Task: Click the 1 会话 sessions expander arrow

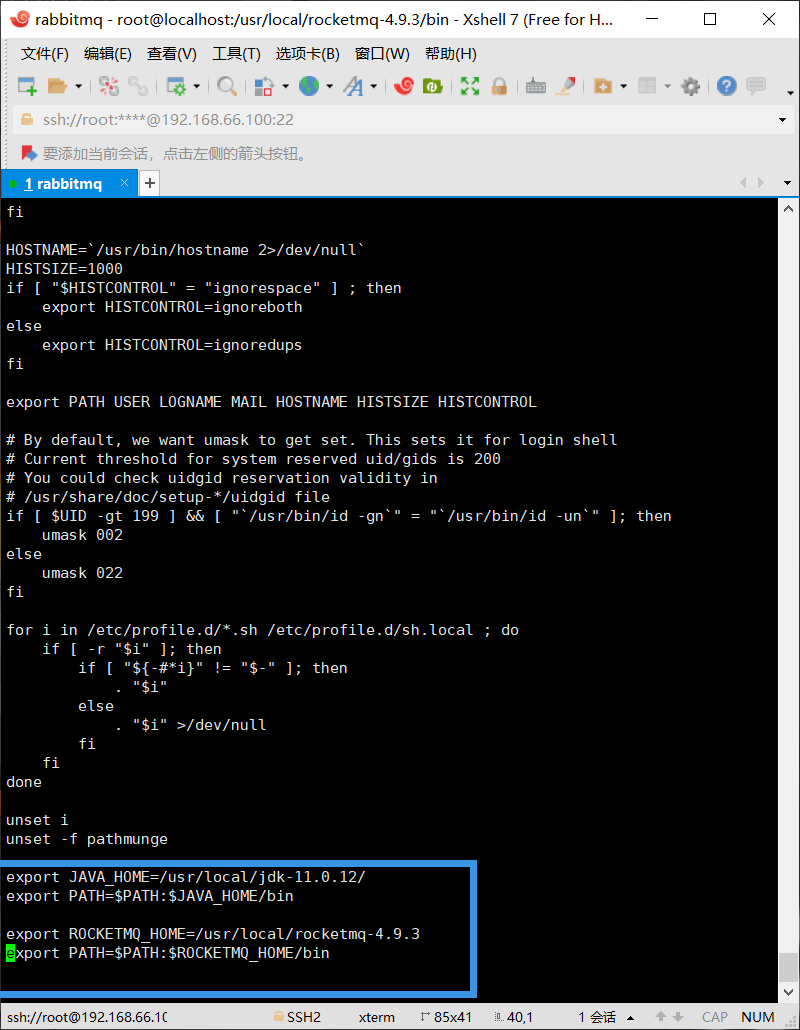Action: (x=631, y=1018)
